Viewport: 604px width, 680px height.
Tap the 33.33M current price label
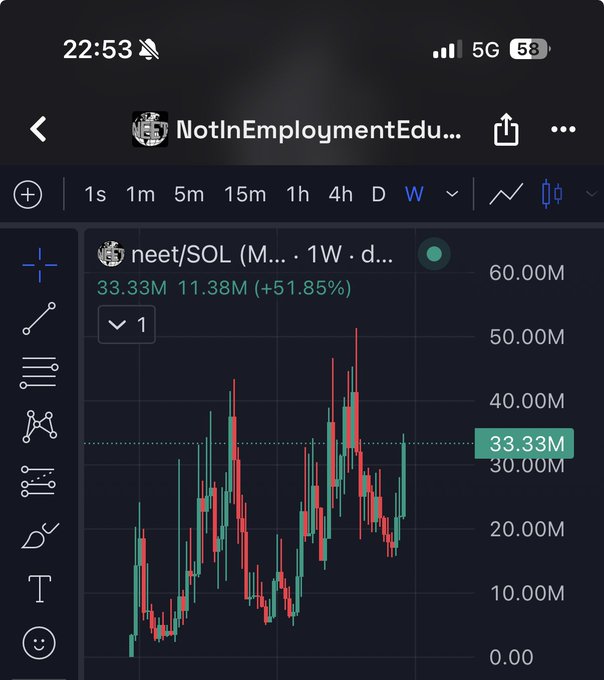tap(524, 444)
